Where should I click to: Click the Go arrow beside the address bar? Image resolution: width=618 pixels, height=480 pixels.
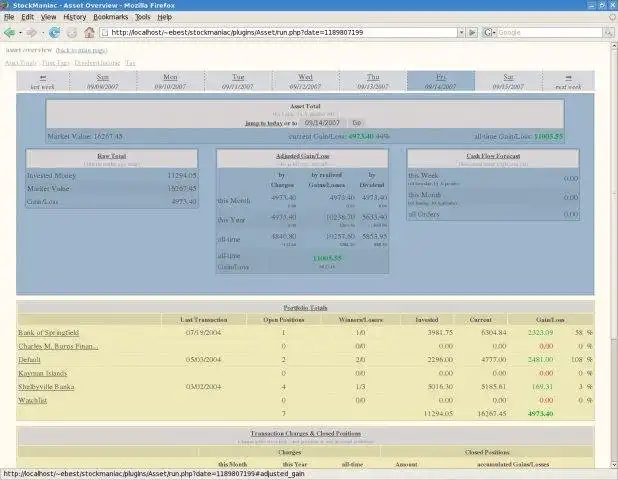472,33
